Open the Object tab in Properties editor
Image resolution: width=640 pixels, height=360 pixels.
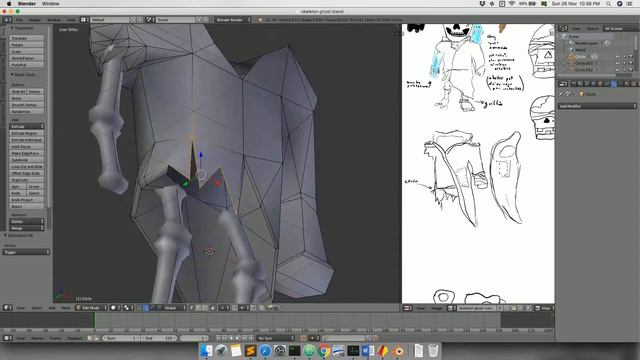600,84
